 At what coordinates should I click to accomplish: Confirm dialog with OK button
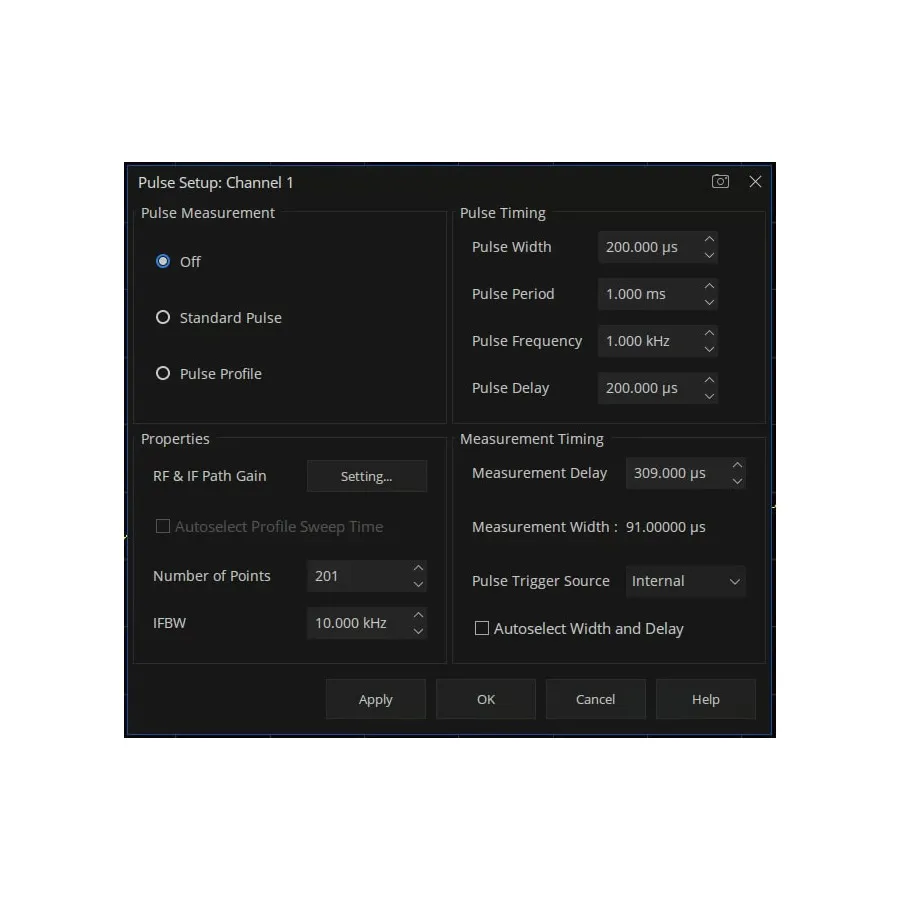[485, 699]
